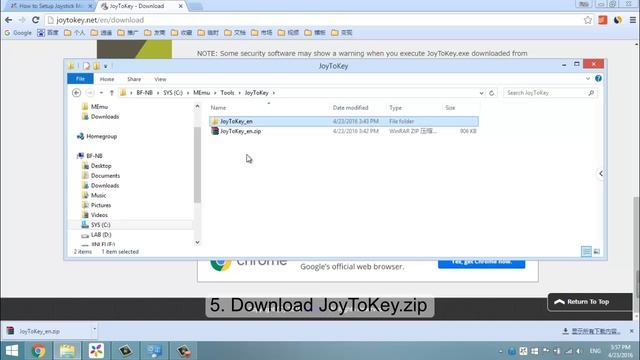Open the Share ribbon tab
Image resolution: width=640 pixels, height=360 pixels.
coord(134,79)
